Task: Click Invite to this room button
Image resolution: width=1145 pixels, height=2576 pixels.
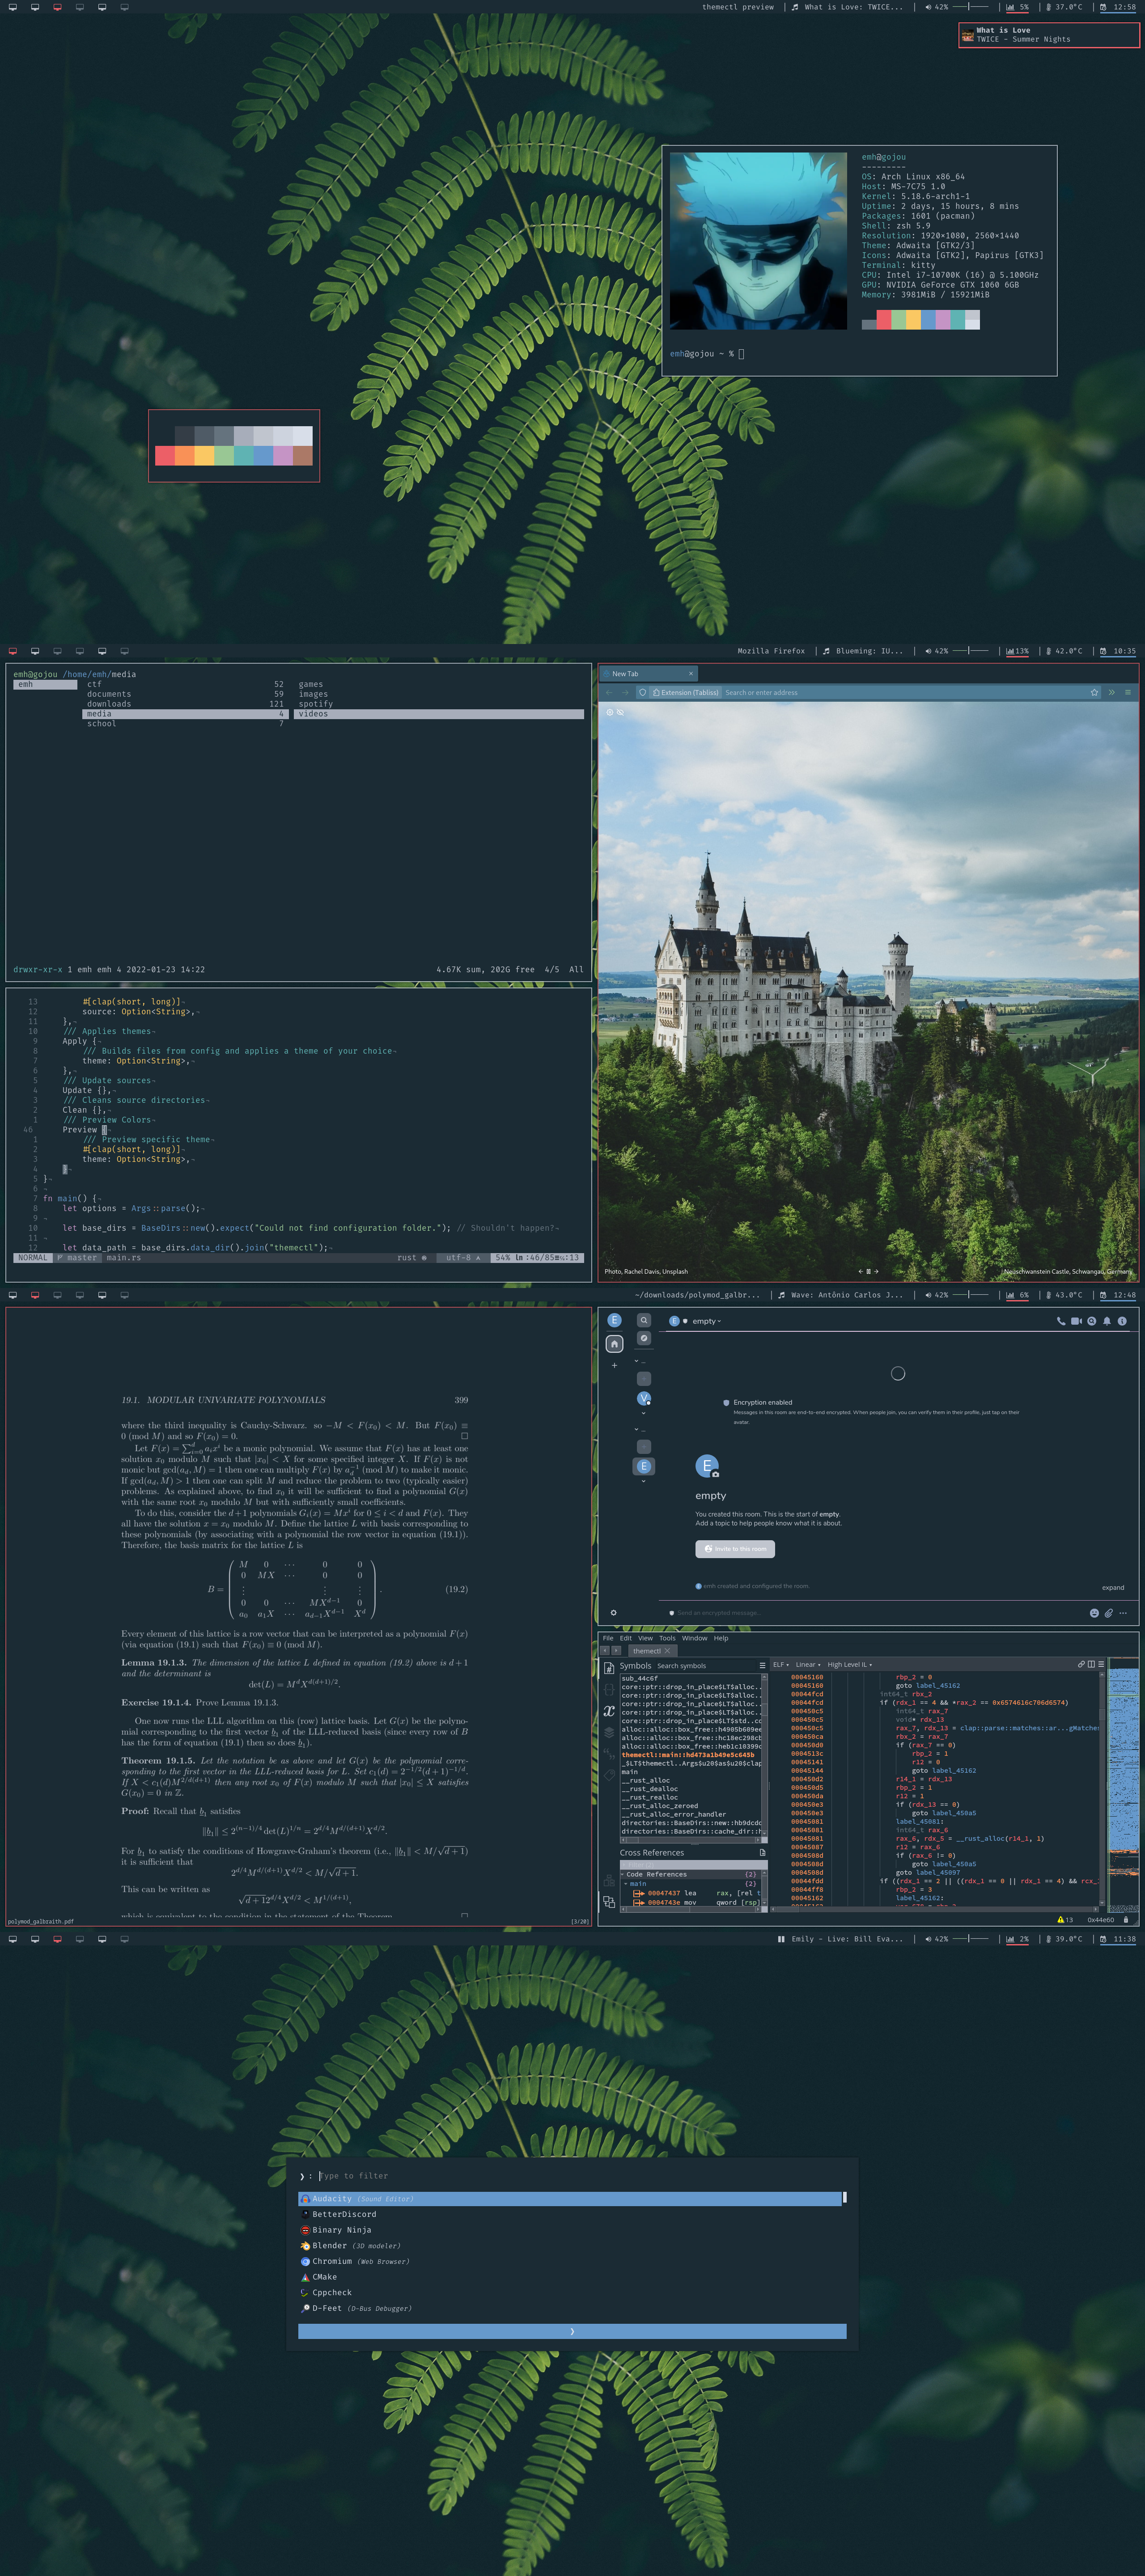Action: (x=735, y=1549)
